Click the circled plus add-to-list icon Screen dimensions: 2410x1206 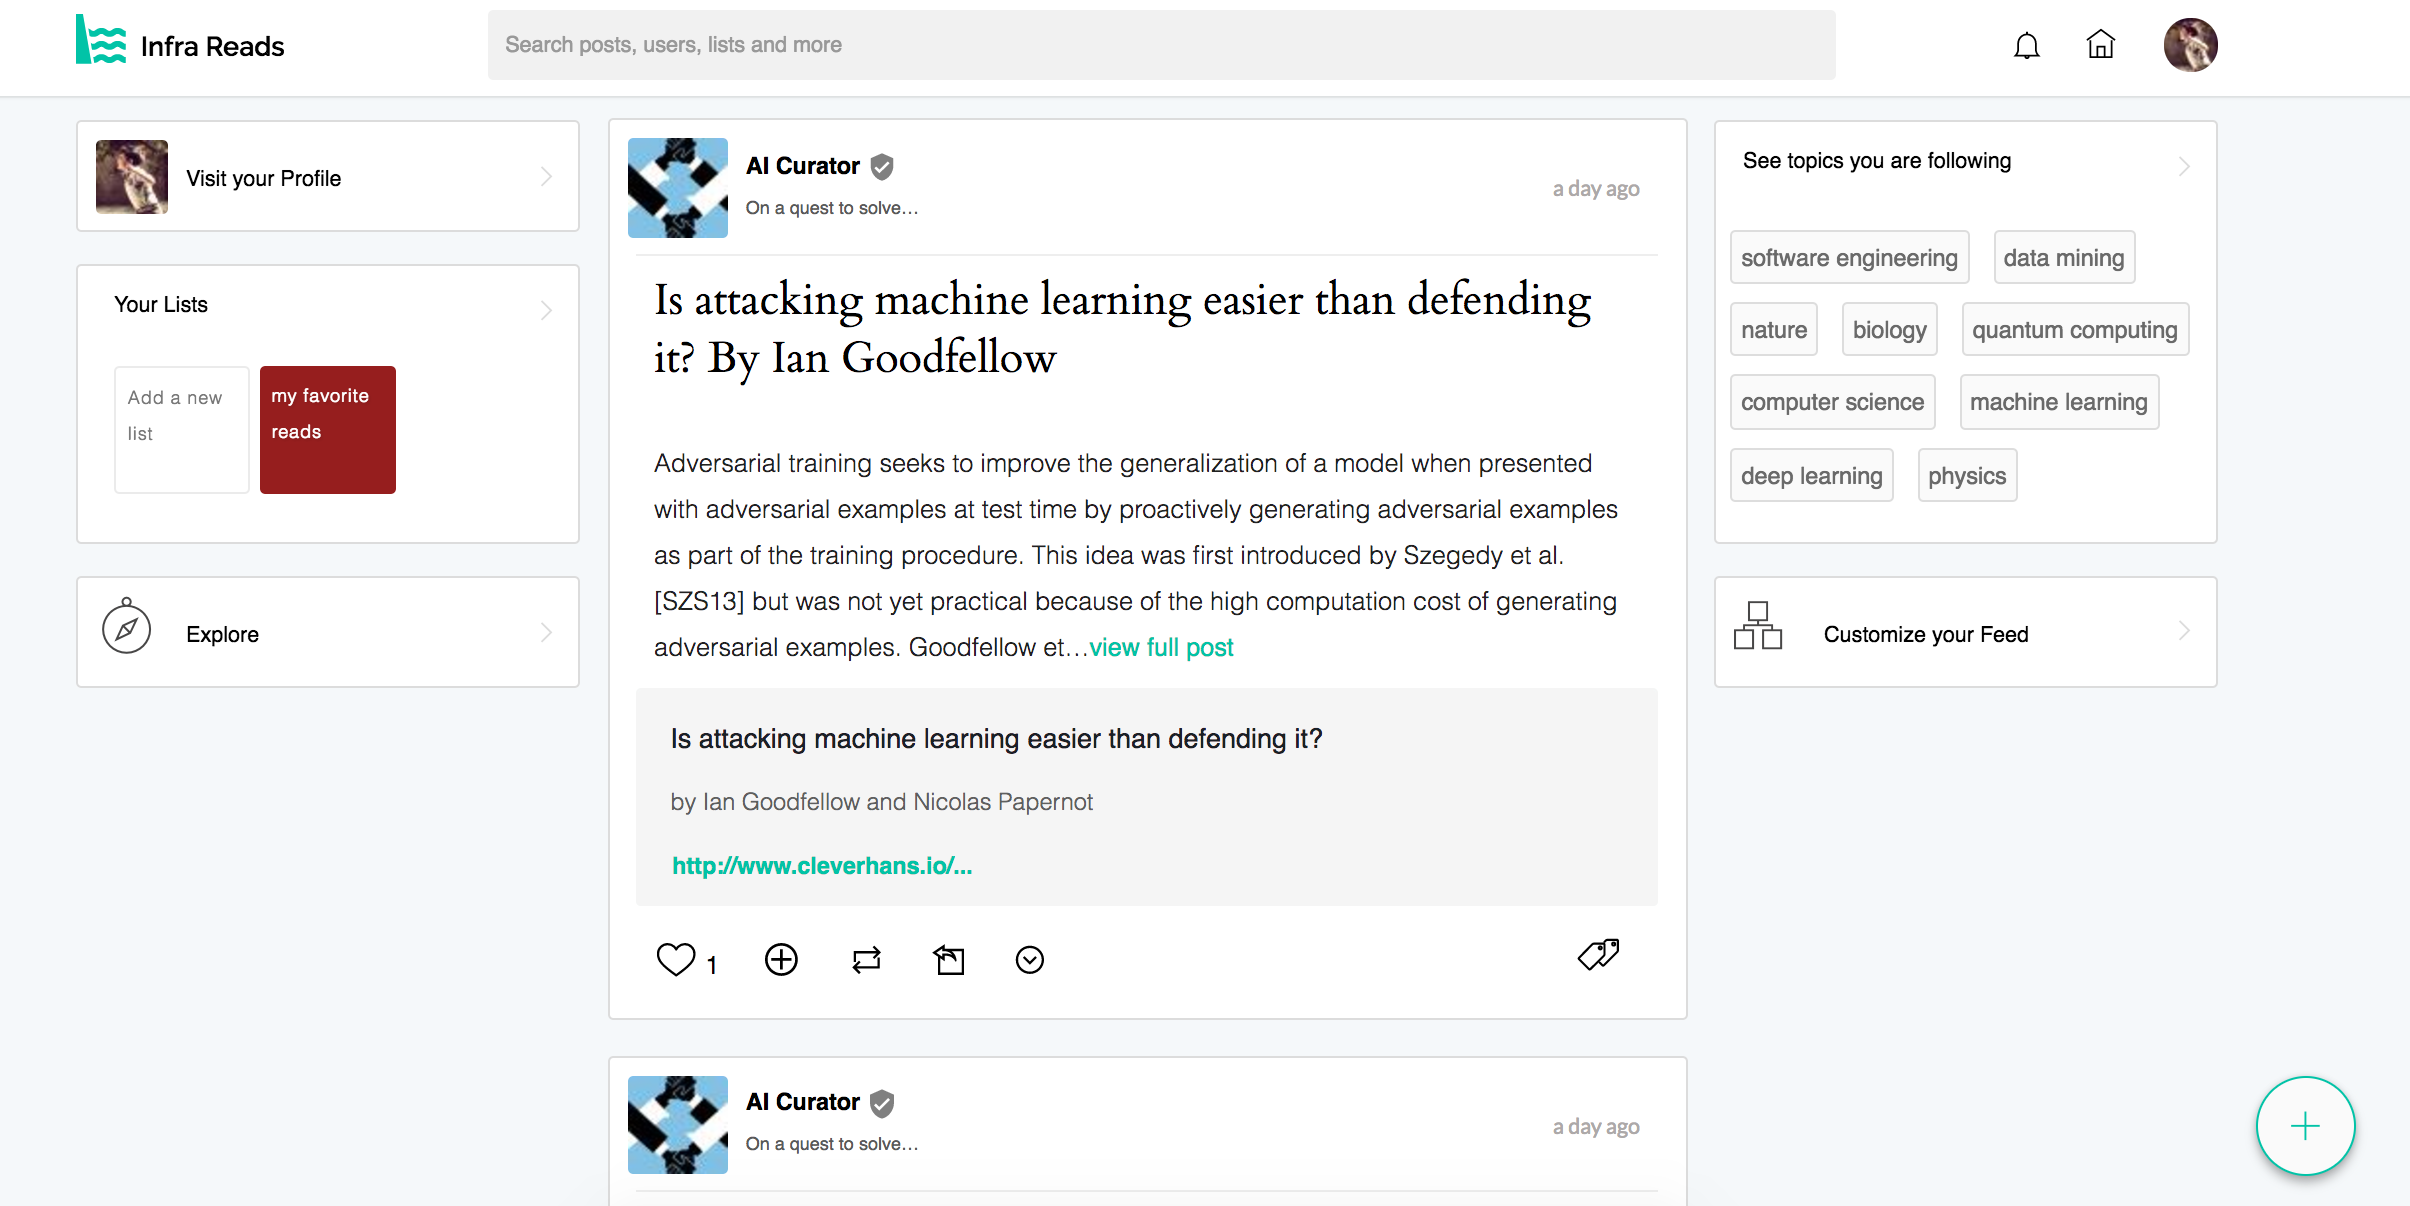(x=781, y=959)
